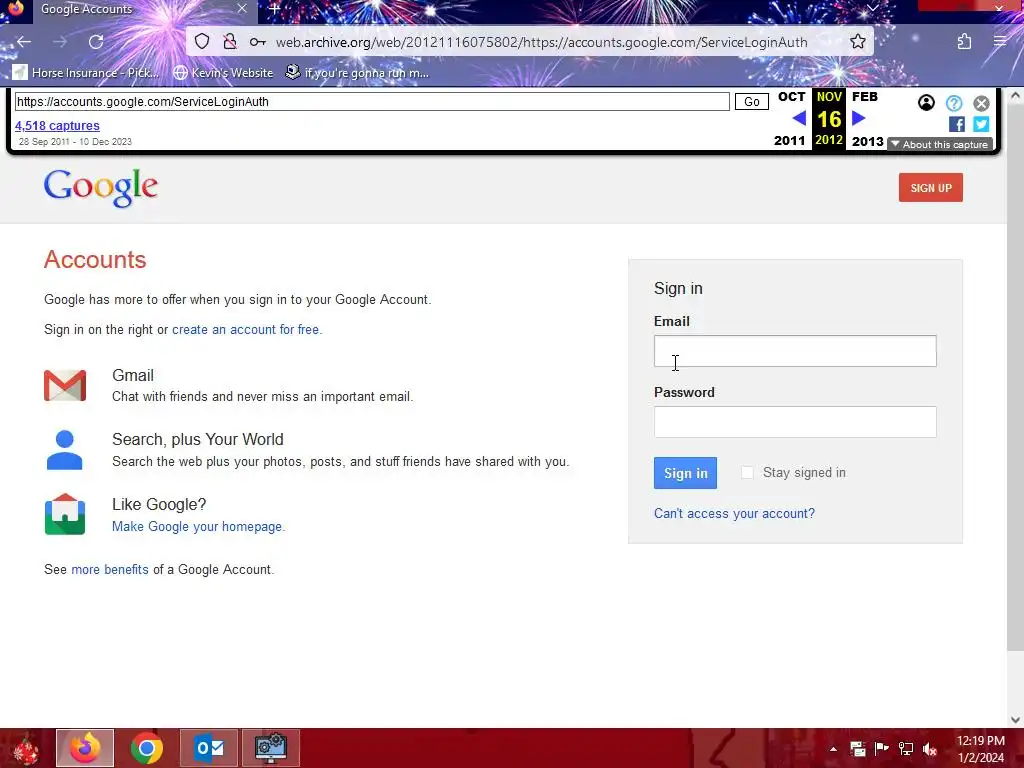Open a new tab with plus button
The image size is (1024, 768).
point(274,9)
